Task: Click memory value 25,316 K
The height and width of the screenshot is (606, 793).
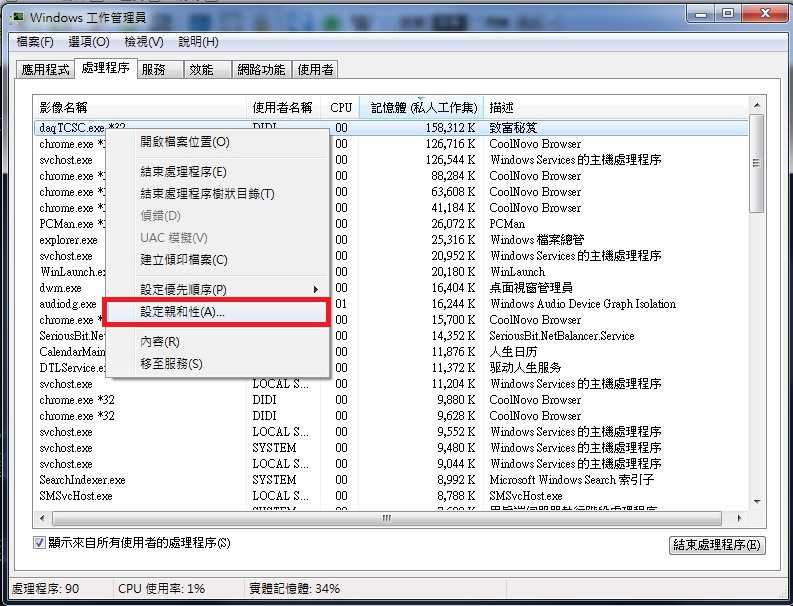Action: 453,240
